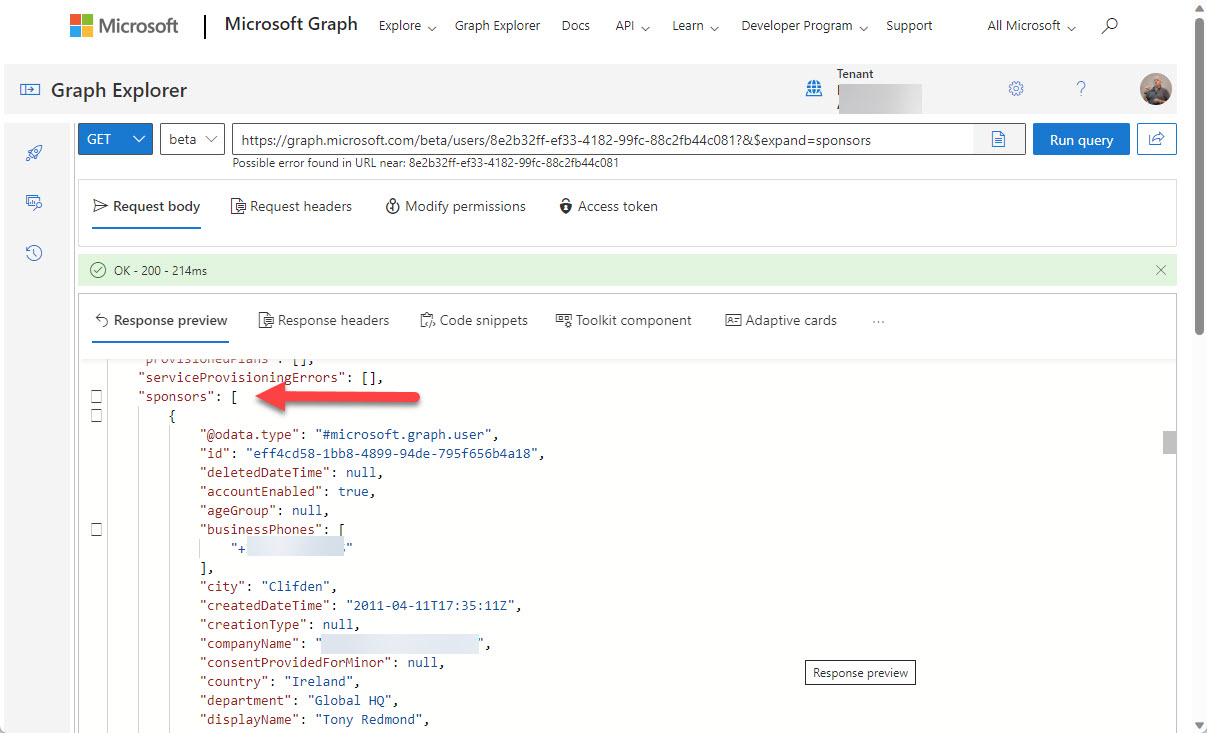Click the help question mark icon
Image resolution: width=1207 pixels, height=733 pixels.
tap(1081, 89)
